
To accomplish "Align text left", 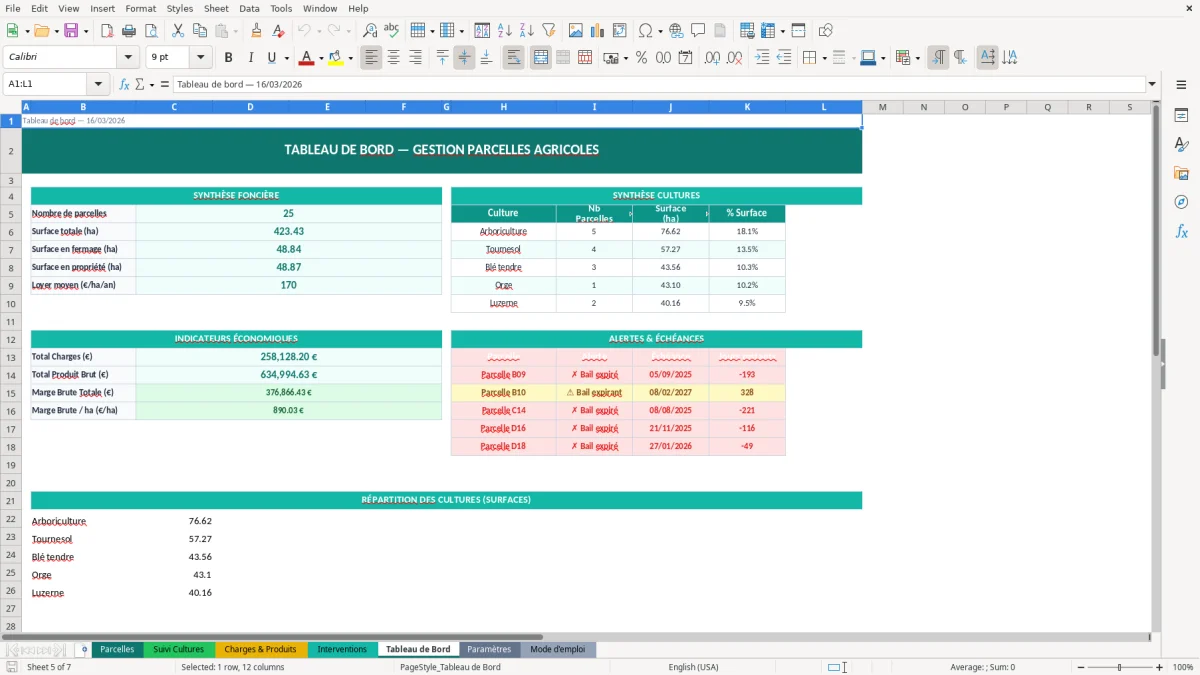I will [x=371, y=58].
